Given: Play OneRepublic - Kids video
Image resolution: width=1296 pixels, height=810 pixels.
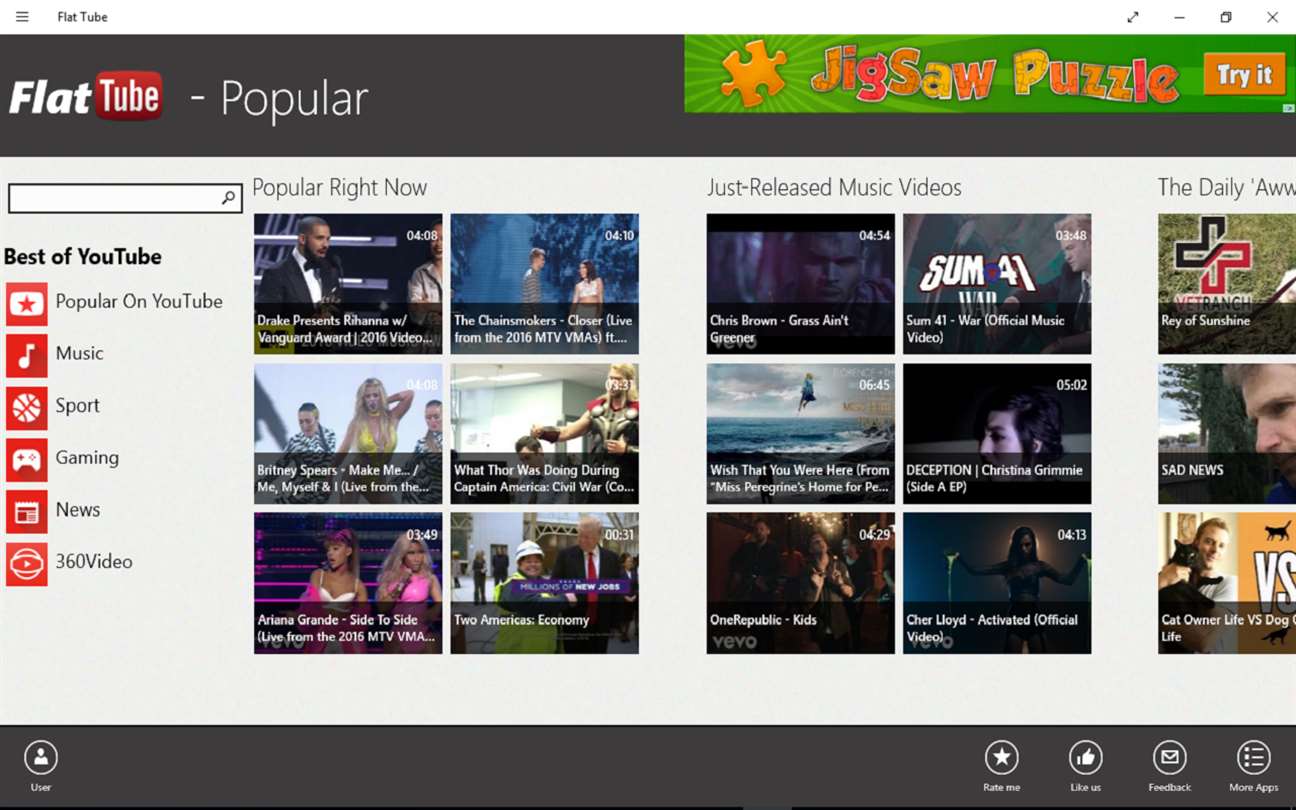Looking at the screenshot, I should 800,584.
